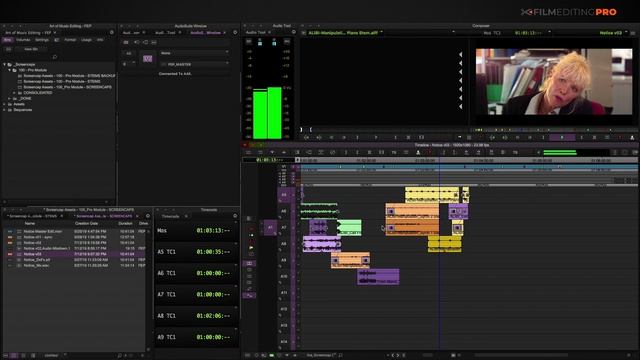Image resolution: width=640 pixels, height=360 pixels.
Task: Switch to the Bins tab in the project window
Action: point(8,40)
